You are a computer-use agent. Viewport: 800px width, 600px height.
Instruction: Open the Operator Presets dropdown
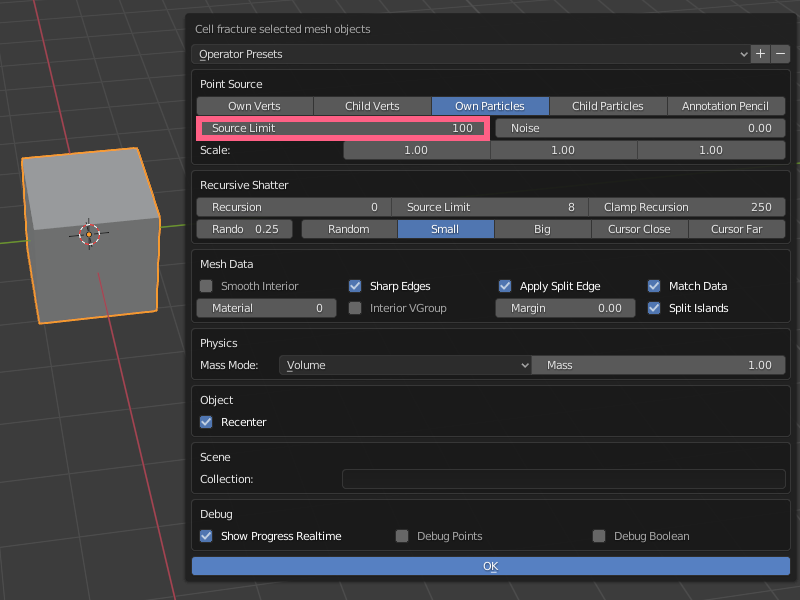click(x=470, y=54)
